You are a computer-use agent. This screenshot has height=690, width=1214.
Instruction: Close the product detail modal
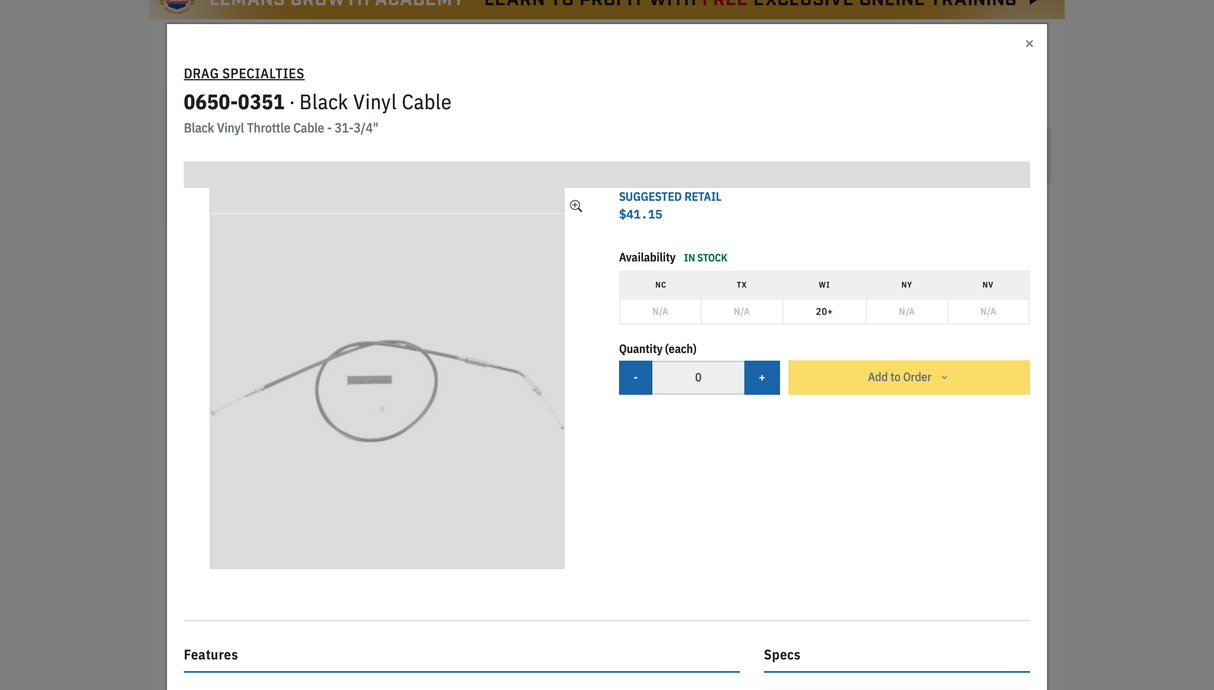(x=1029, y=44)
